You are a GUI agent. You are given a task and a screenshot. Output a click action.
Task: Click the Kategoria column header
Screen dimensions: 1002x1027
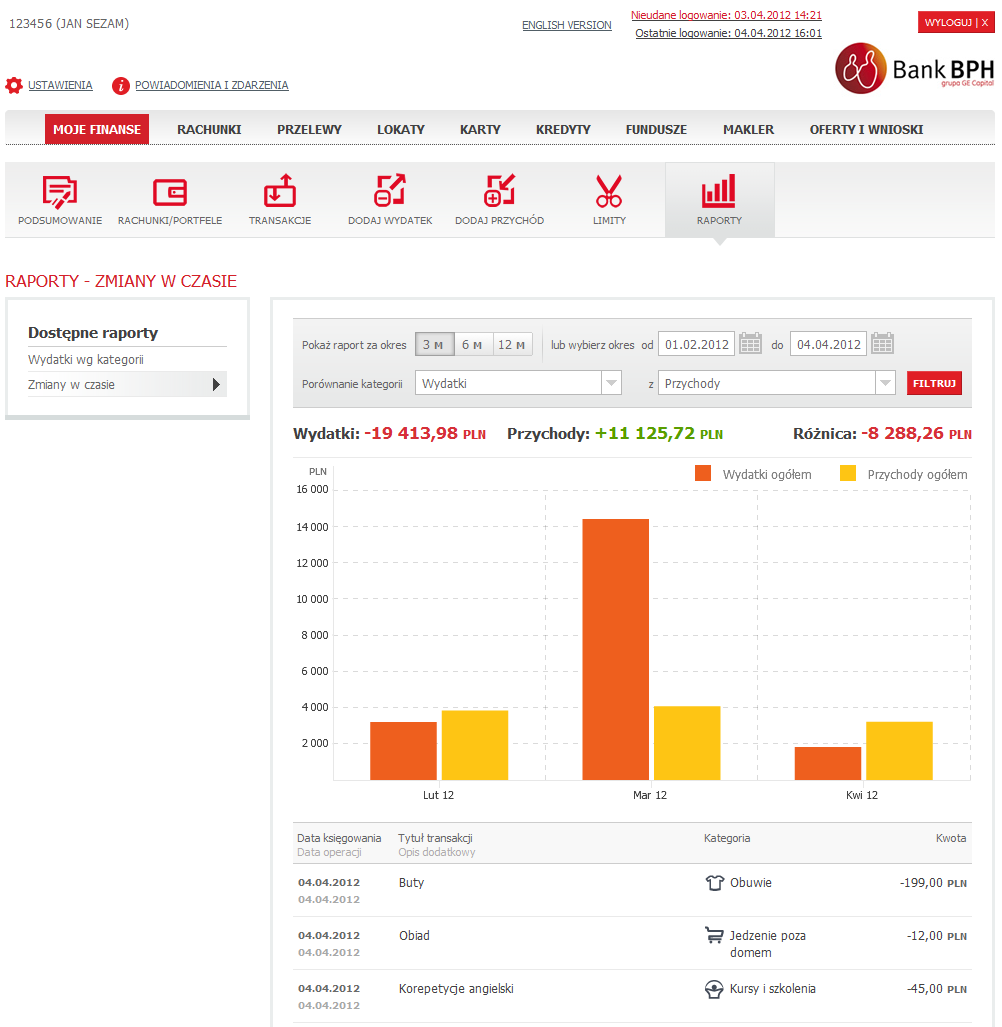pos(727,838)
